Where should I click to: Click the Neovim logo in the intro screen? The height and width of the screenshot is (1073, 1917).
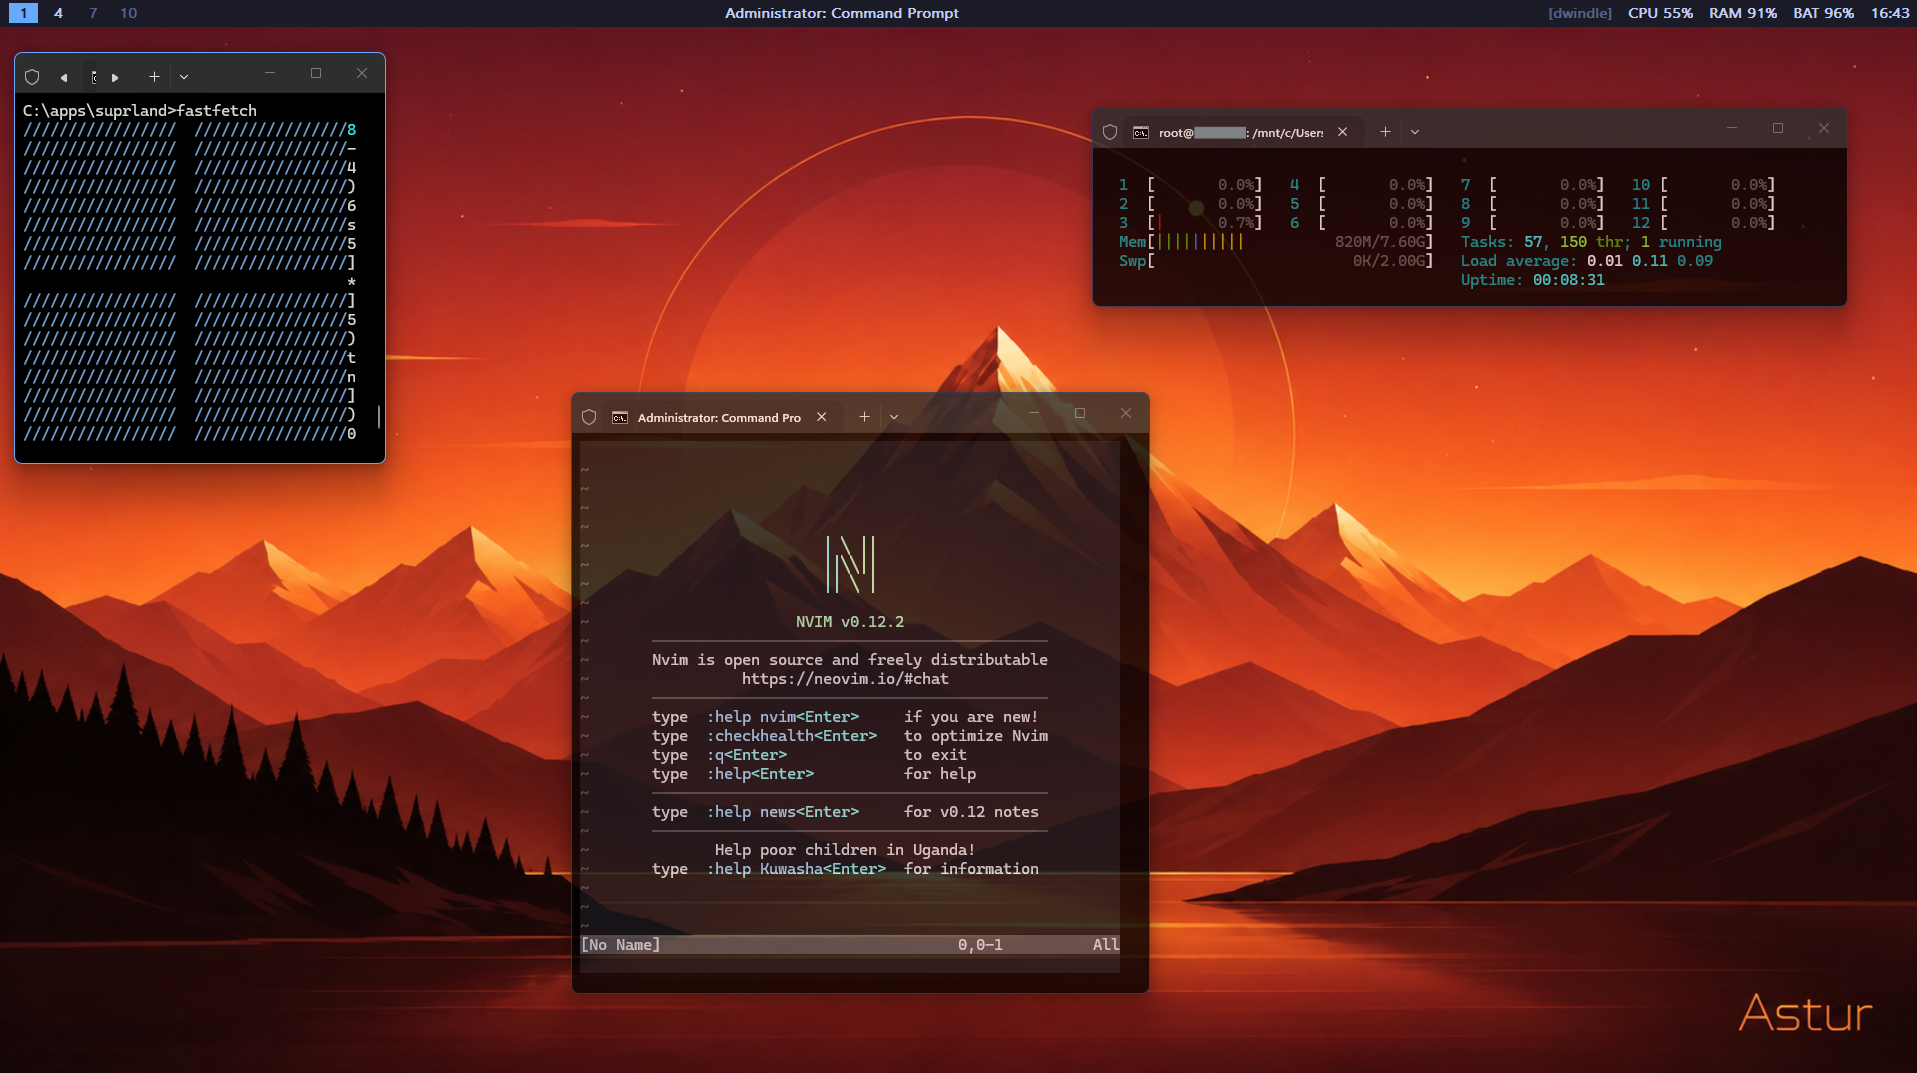[850, 564]
